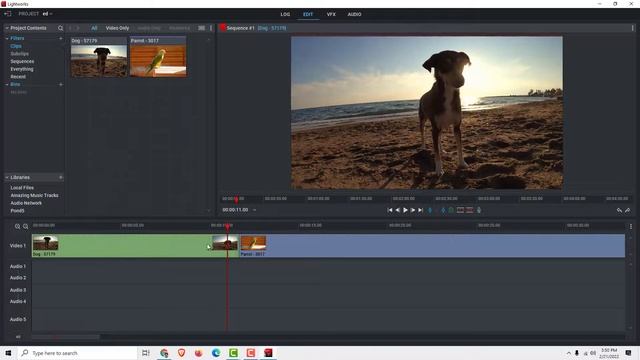The height and width of the screenshot is (360, 640).
Task: Click the Undo arrow in viewer
Action: click(619, 210)
